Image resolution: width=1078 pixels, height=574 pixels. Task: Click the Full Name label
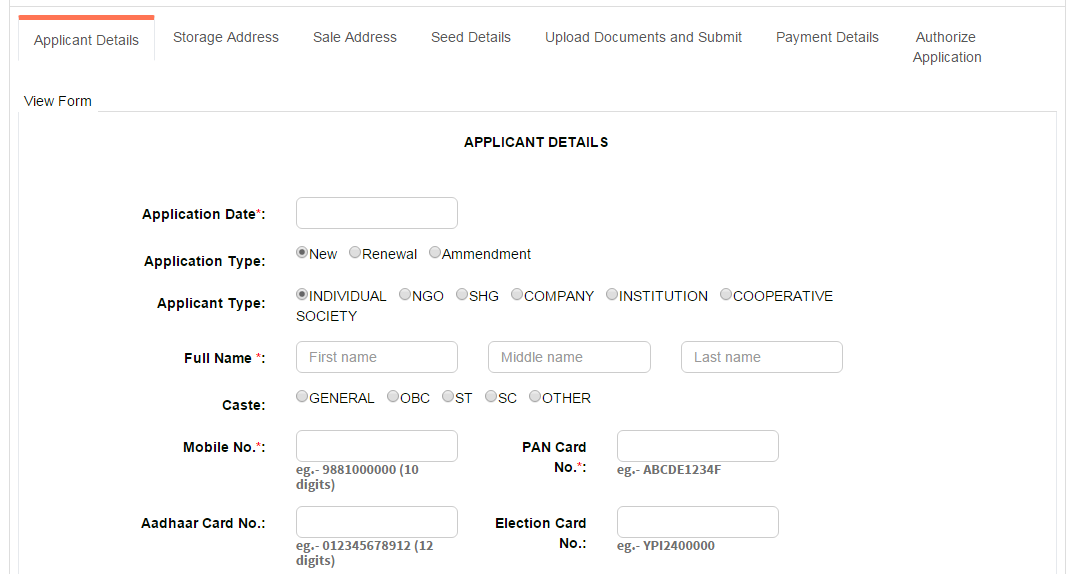(224, 358)
